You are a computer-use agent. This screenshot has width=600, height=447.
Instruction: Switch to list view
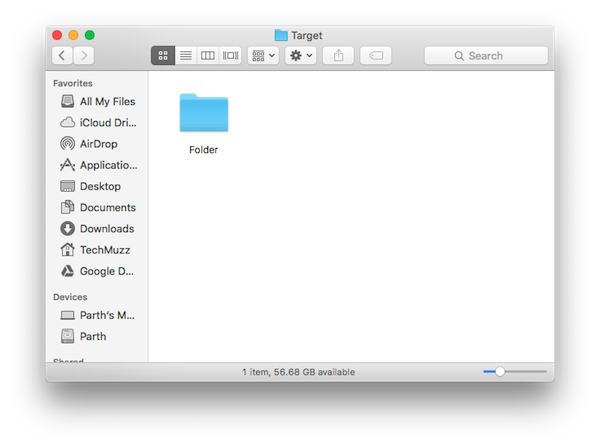186,56
